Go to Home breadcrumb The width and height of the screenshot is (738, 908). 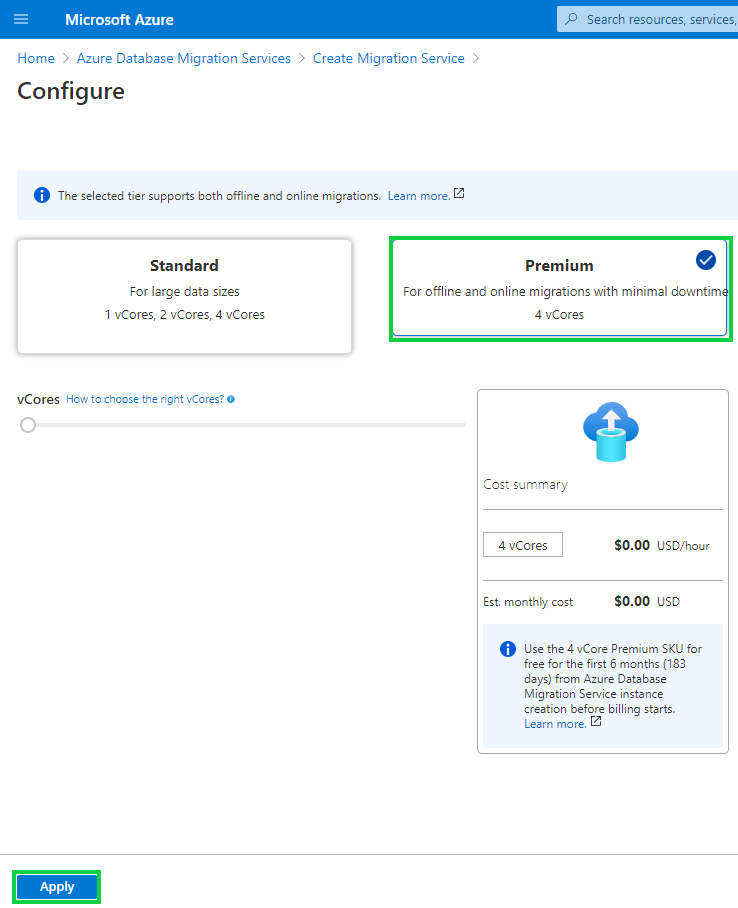click(x=36, y=58)
